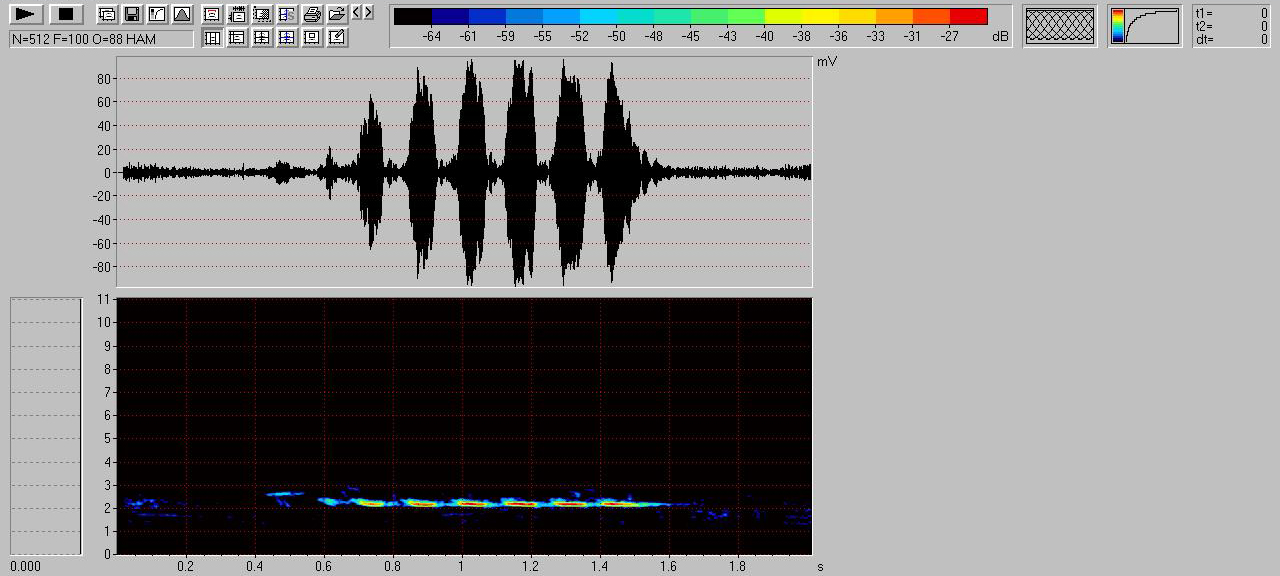Viewport: 1280px width, 576px height.
Task: Toggle the blue crosshair cursor grid button
Action: (x=287, y=38)
